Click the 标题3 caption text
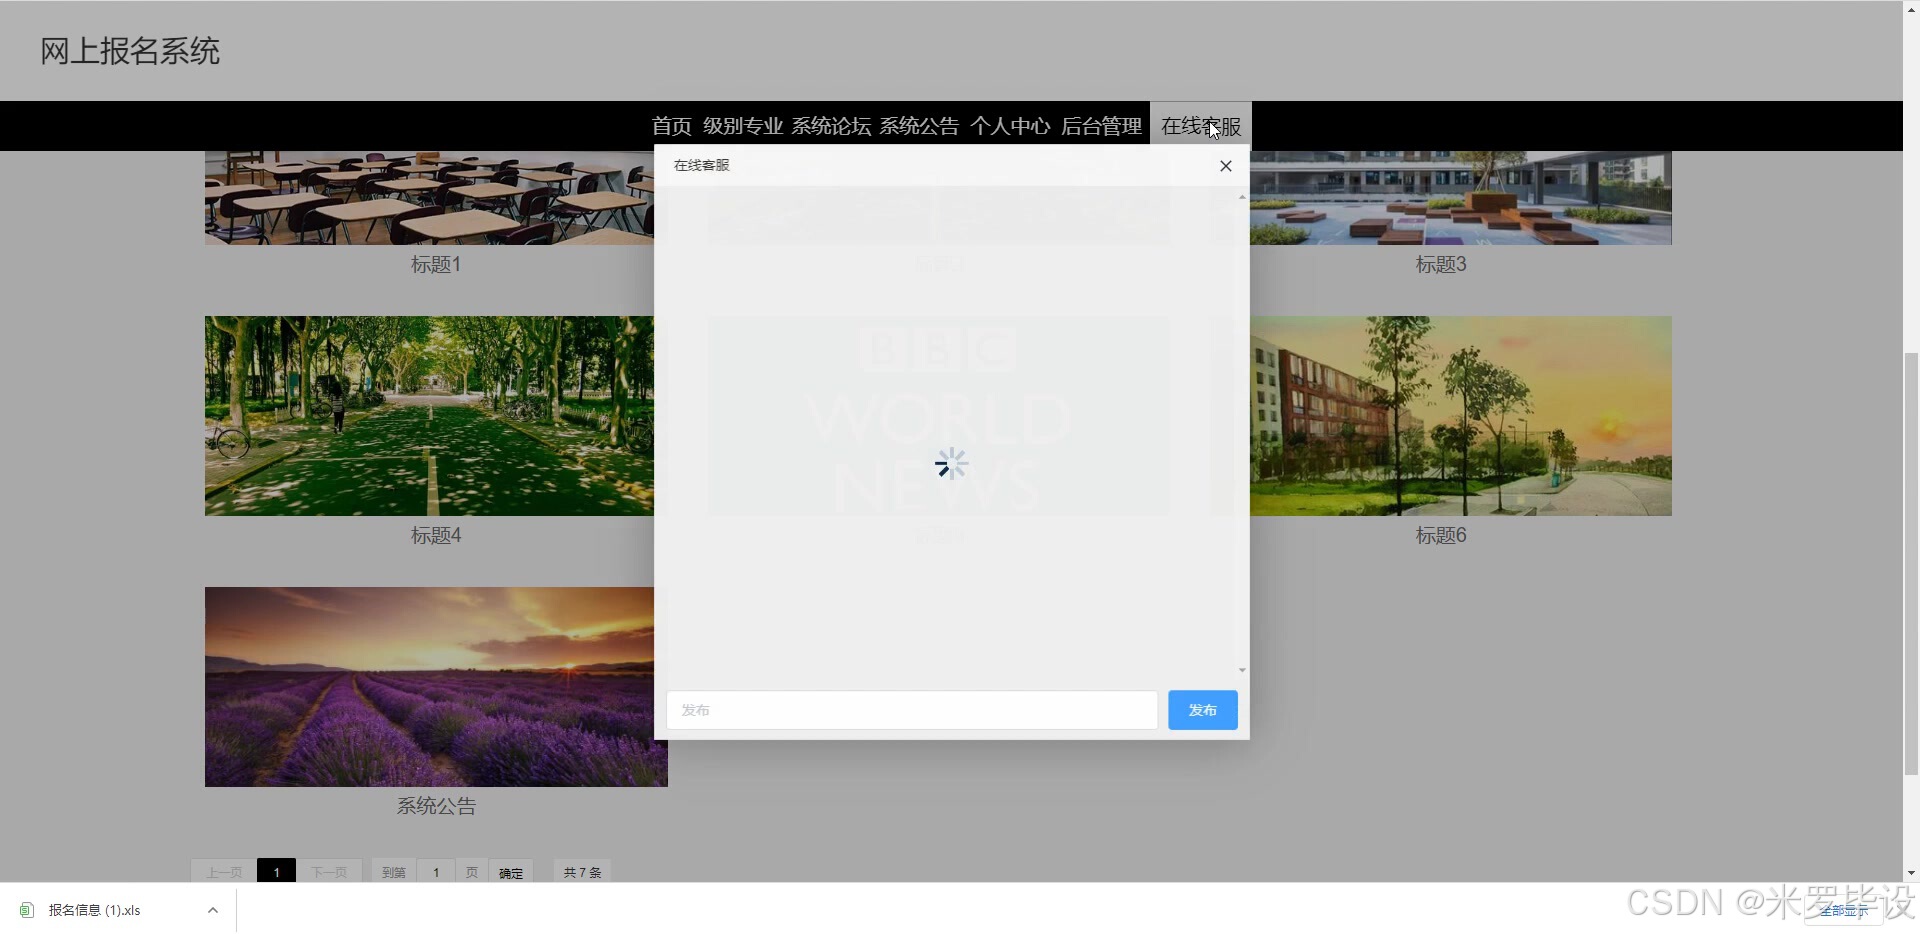 [1441, 265]
